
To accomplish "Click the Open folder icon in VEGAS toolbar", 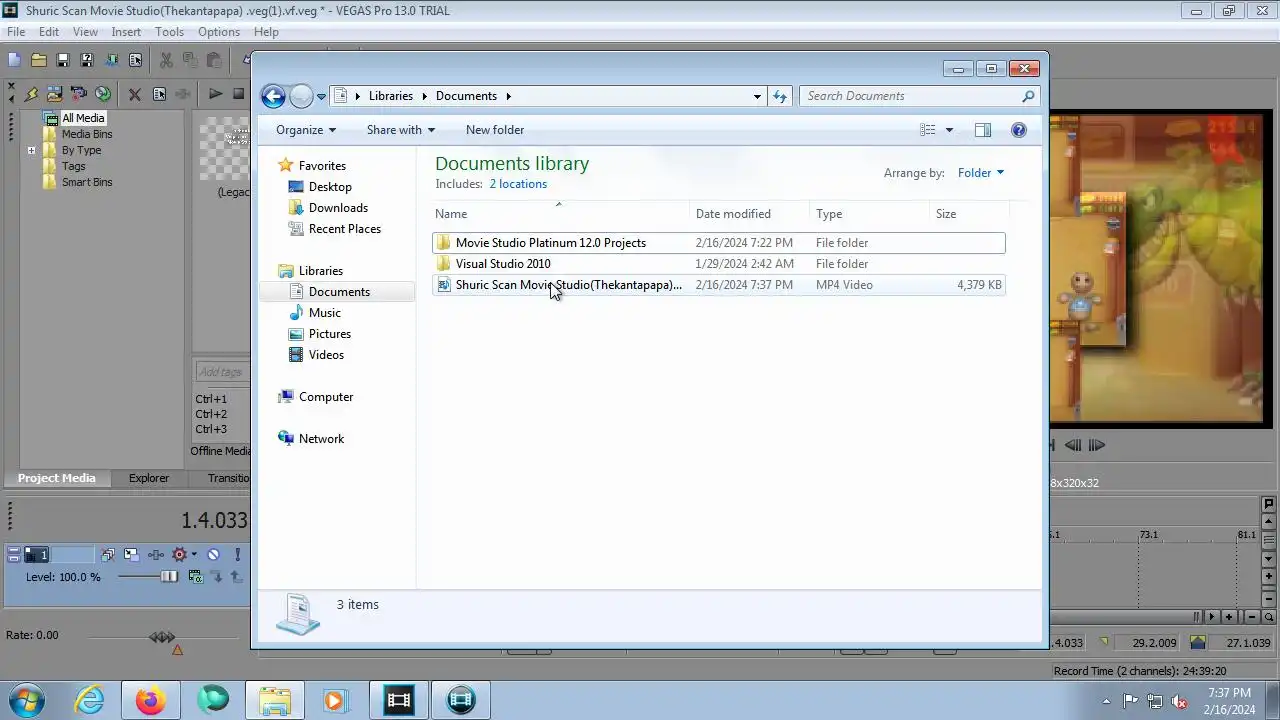I will pos(38,60).
